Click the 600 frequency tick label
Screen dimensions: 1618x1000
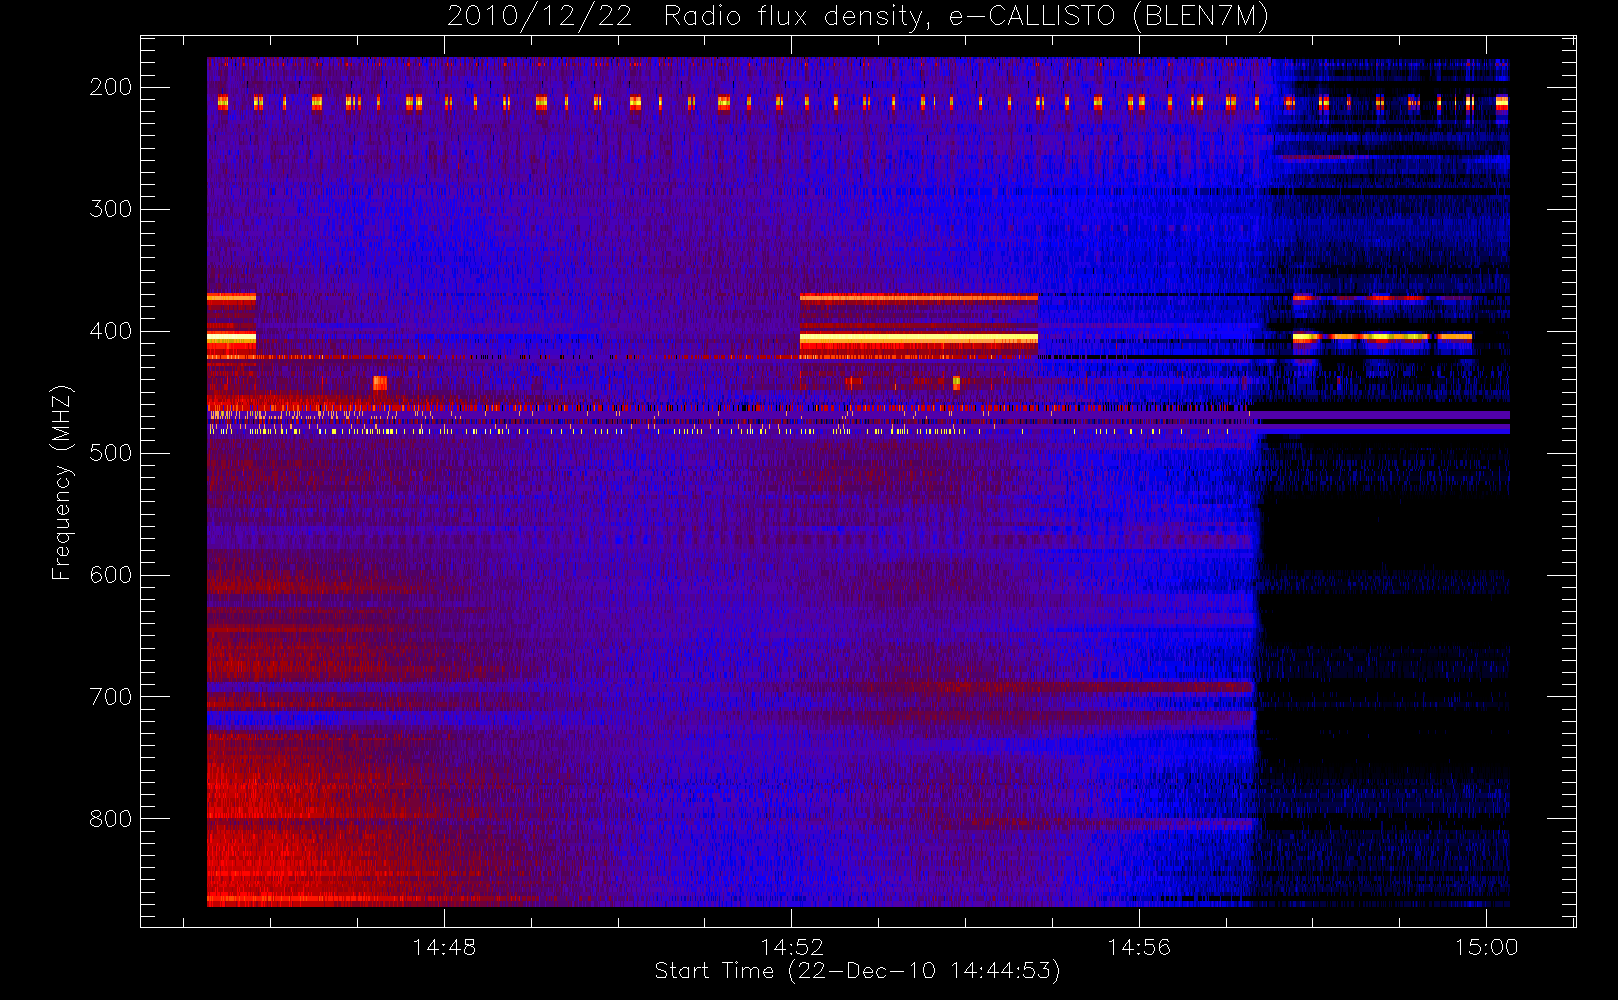[x=111, y=575]
